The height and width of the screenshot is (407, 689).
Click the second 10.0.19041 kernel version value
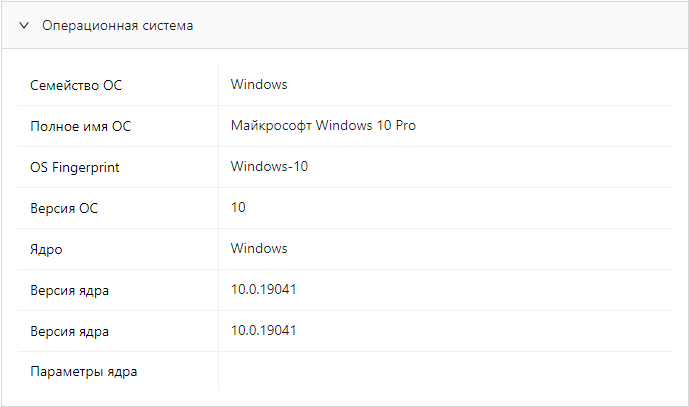(x=264, y=331)
